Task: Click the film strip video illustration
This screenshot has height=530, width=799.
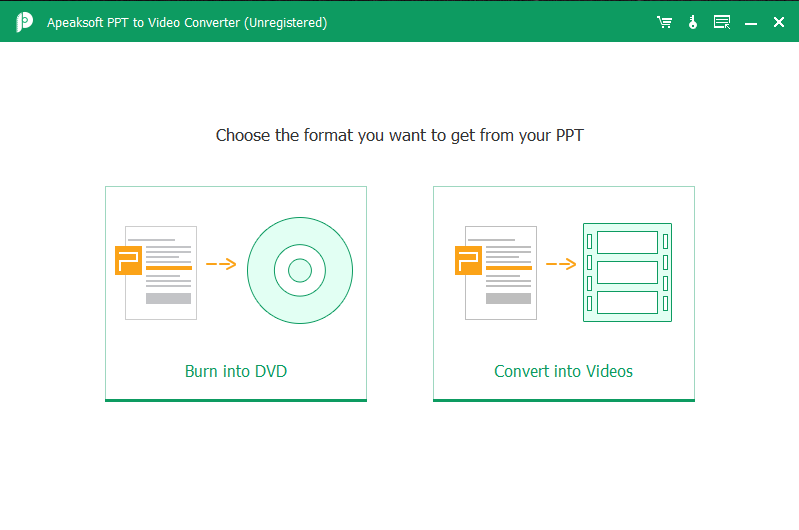Action: (x=627, y=272)
